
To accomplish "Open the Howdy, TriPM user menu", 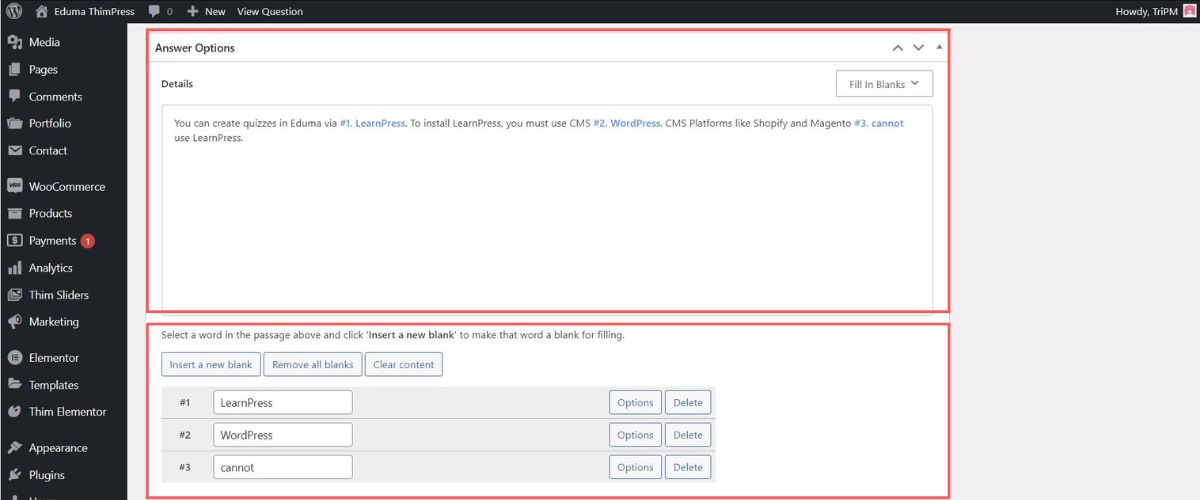I will pos(1155,11).
